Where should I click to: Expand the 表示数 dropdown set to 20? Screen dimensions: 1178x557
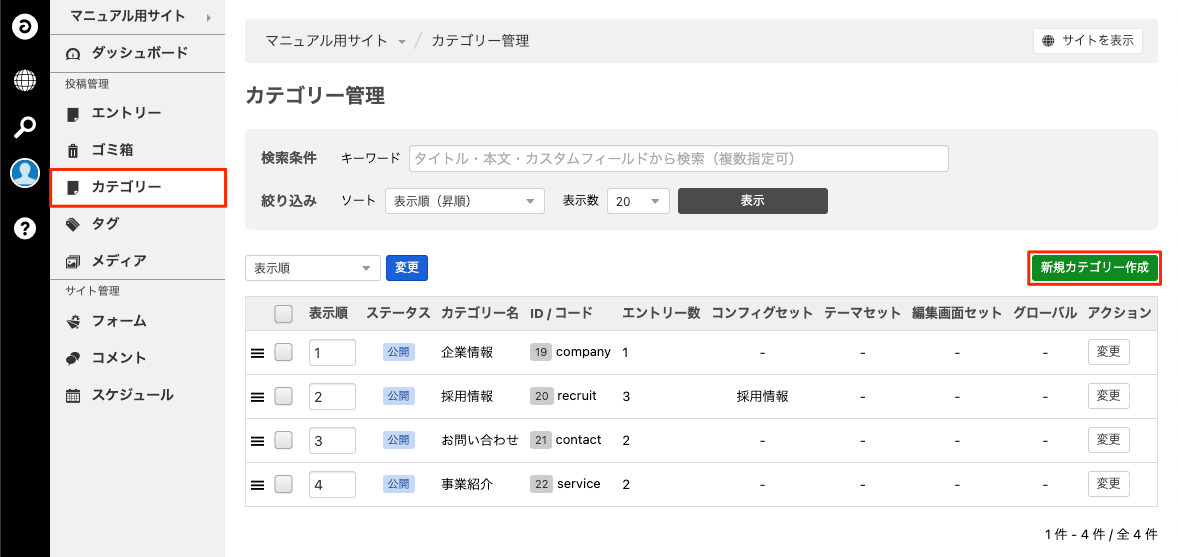638,201
